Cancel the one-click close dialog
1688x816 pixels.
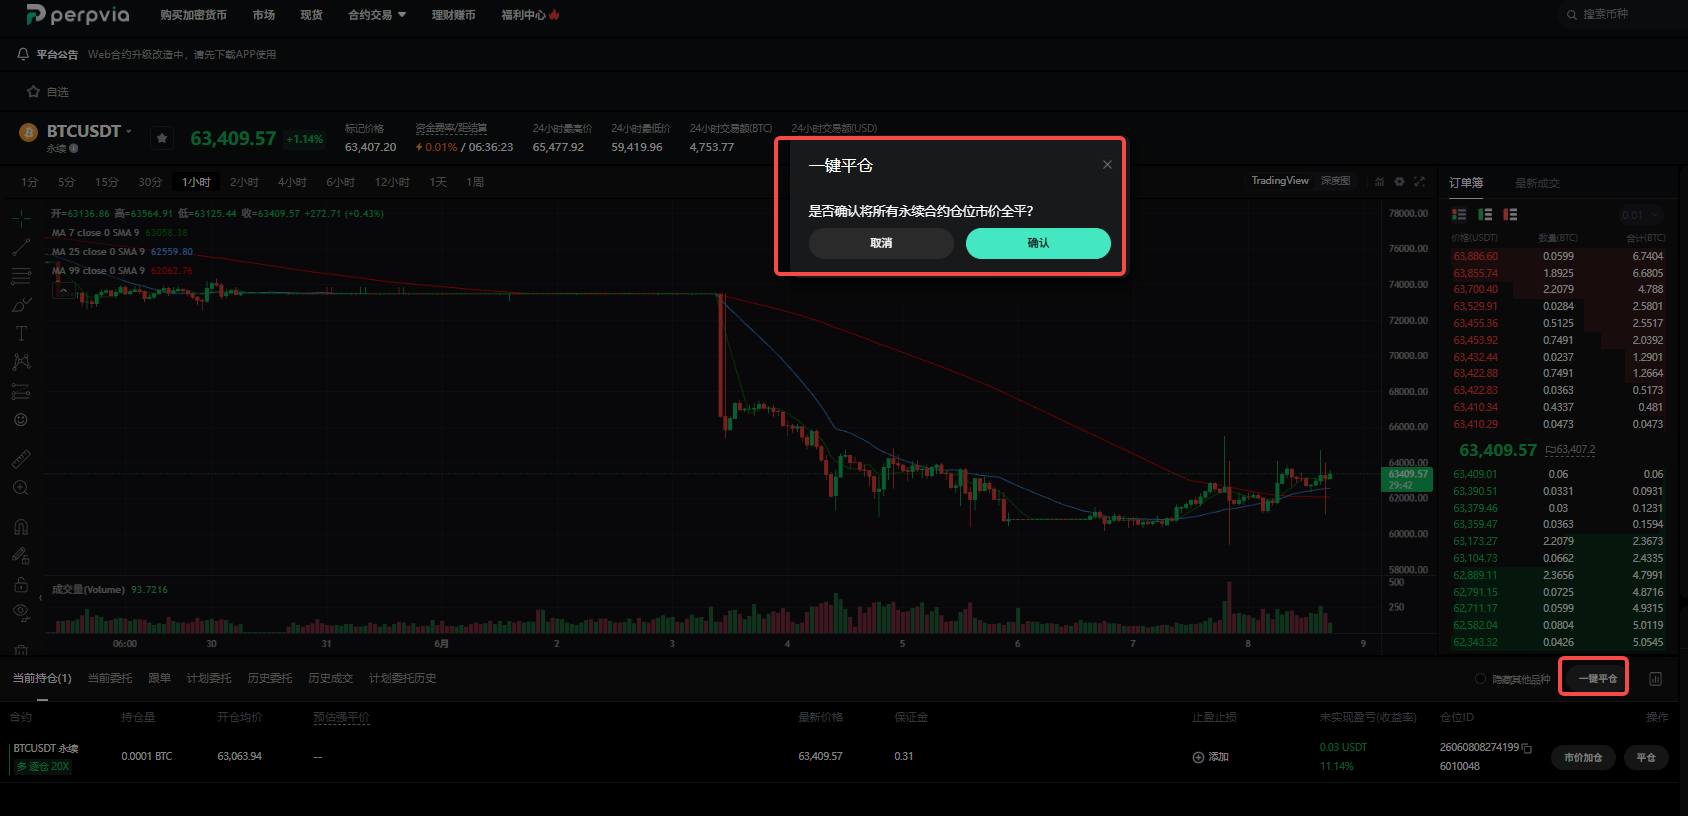881,243
